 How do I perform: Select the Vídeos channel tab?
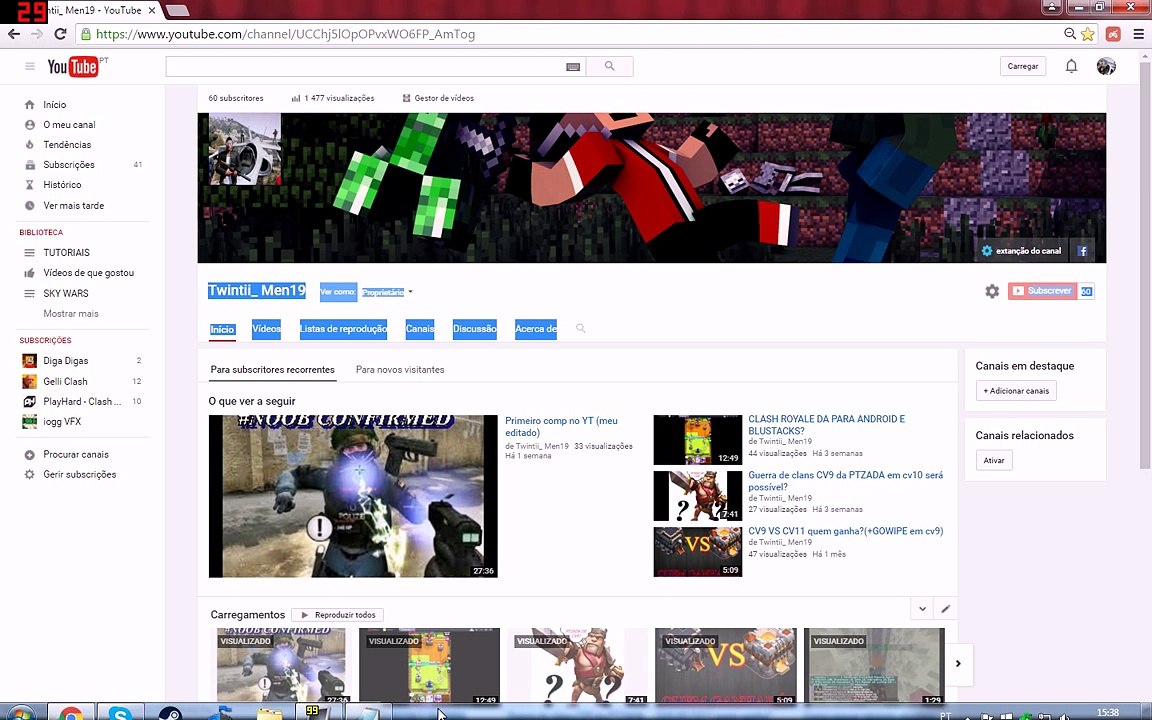[x=266, y=328]
